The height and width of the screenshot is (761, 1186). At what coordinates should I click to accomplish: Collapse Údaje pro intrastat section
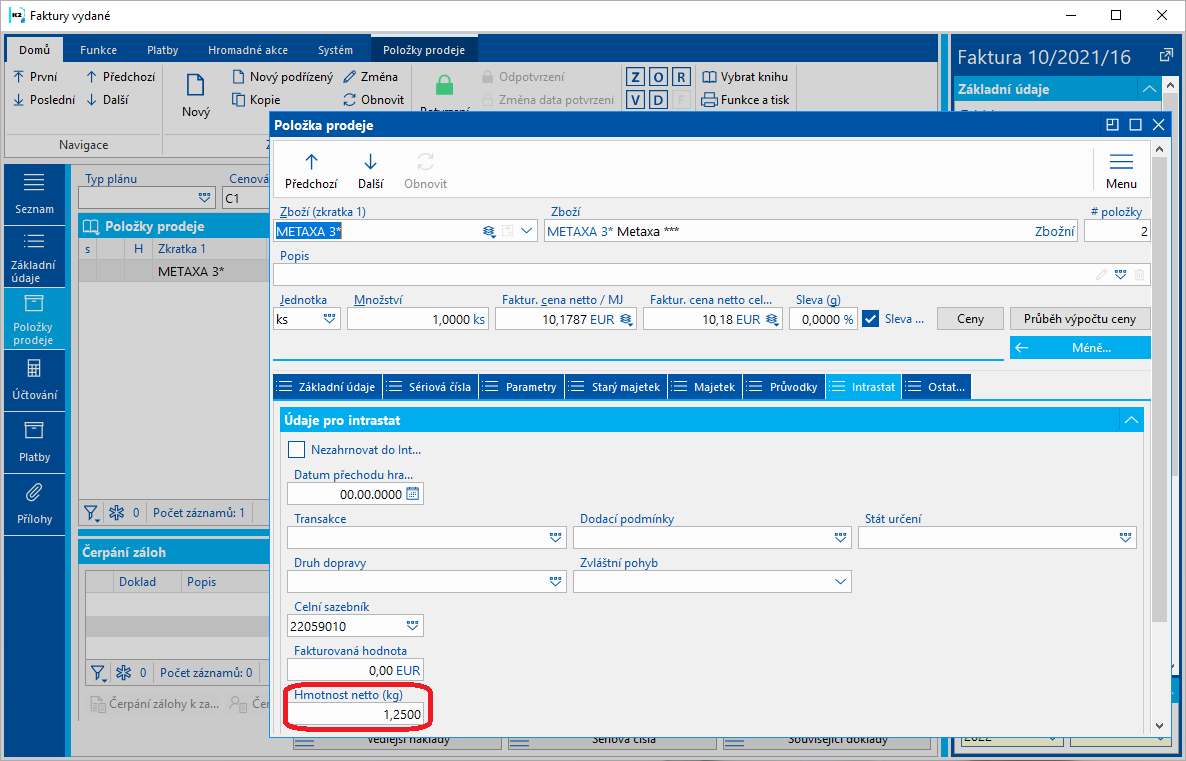(x=1131, y=420)
